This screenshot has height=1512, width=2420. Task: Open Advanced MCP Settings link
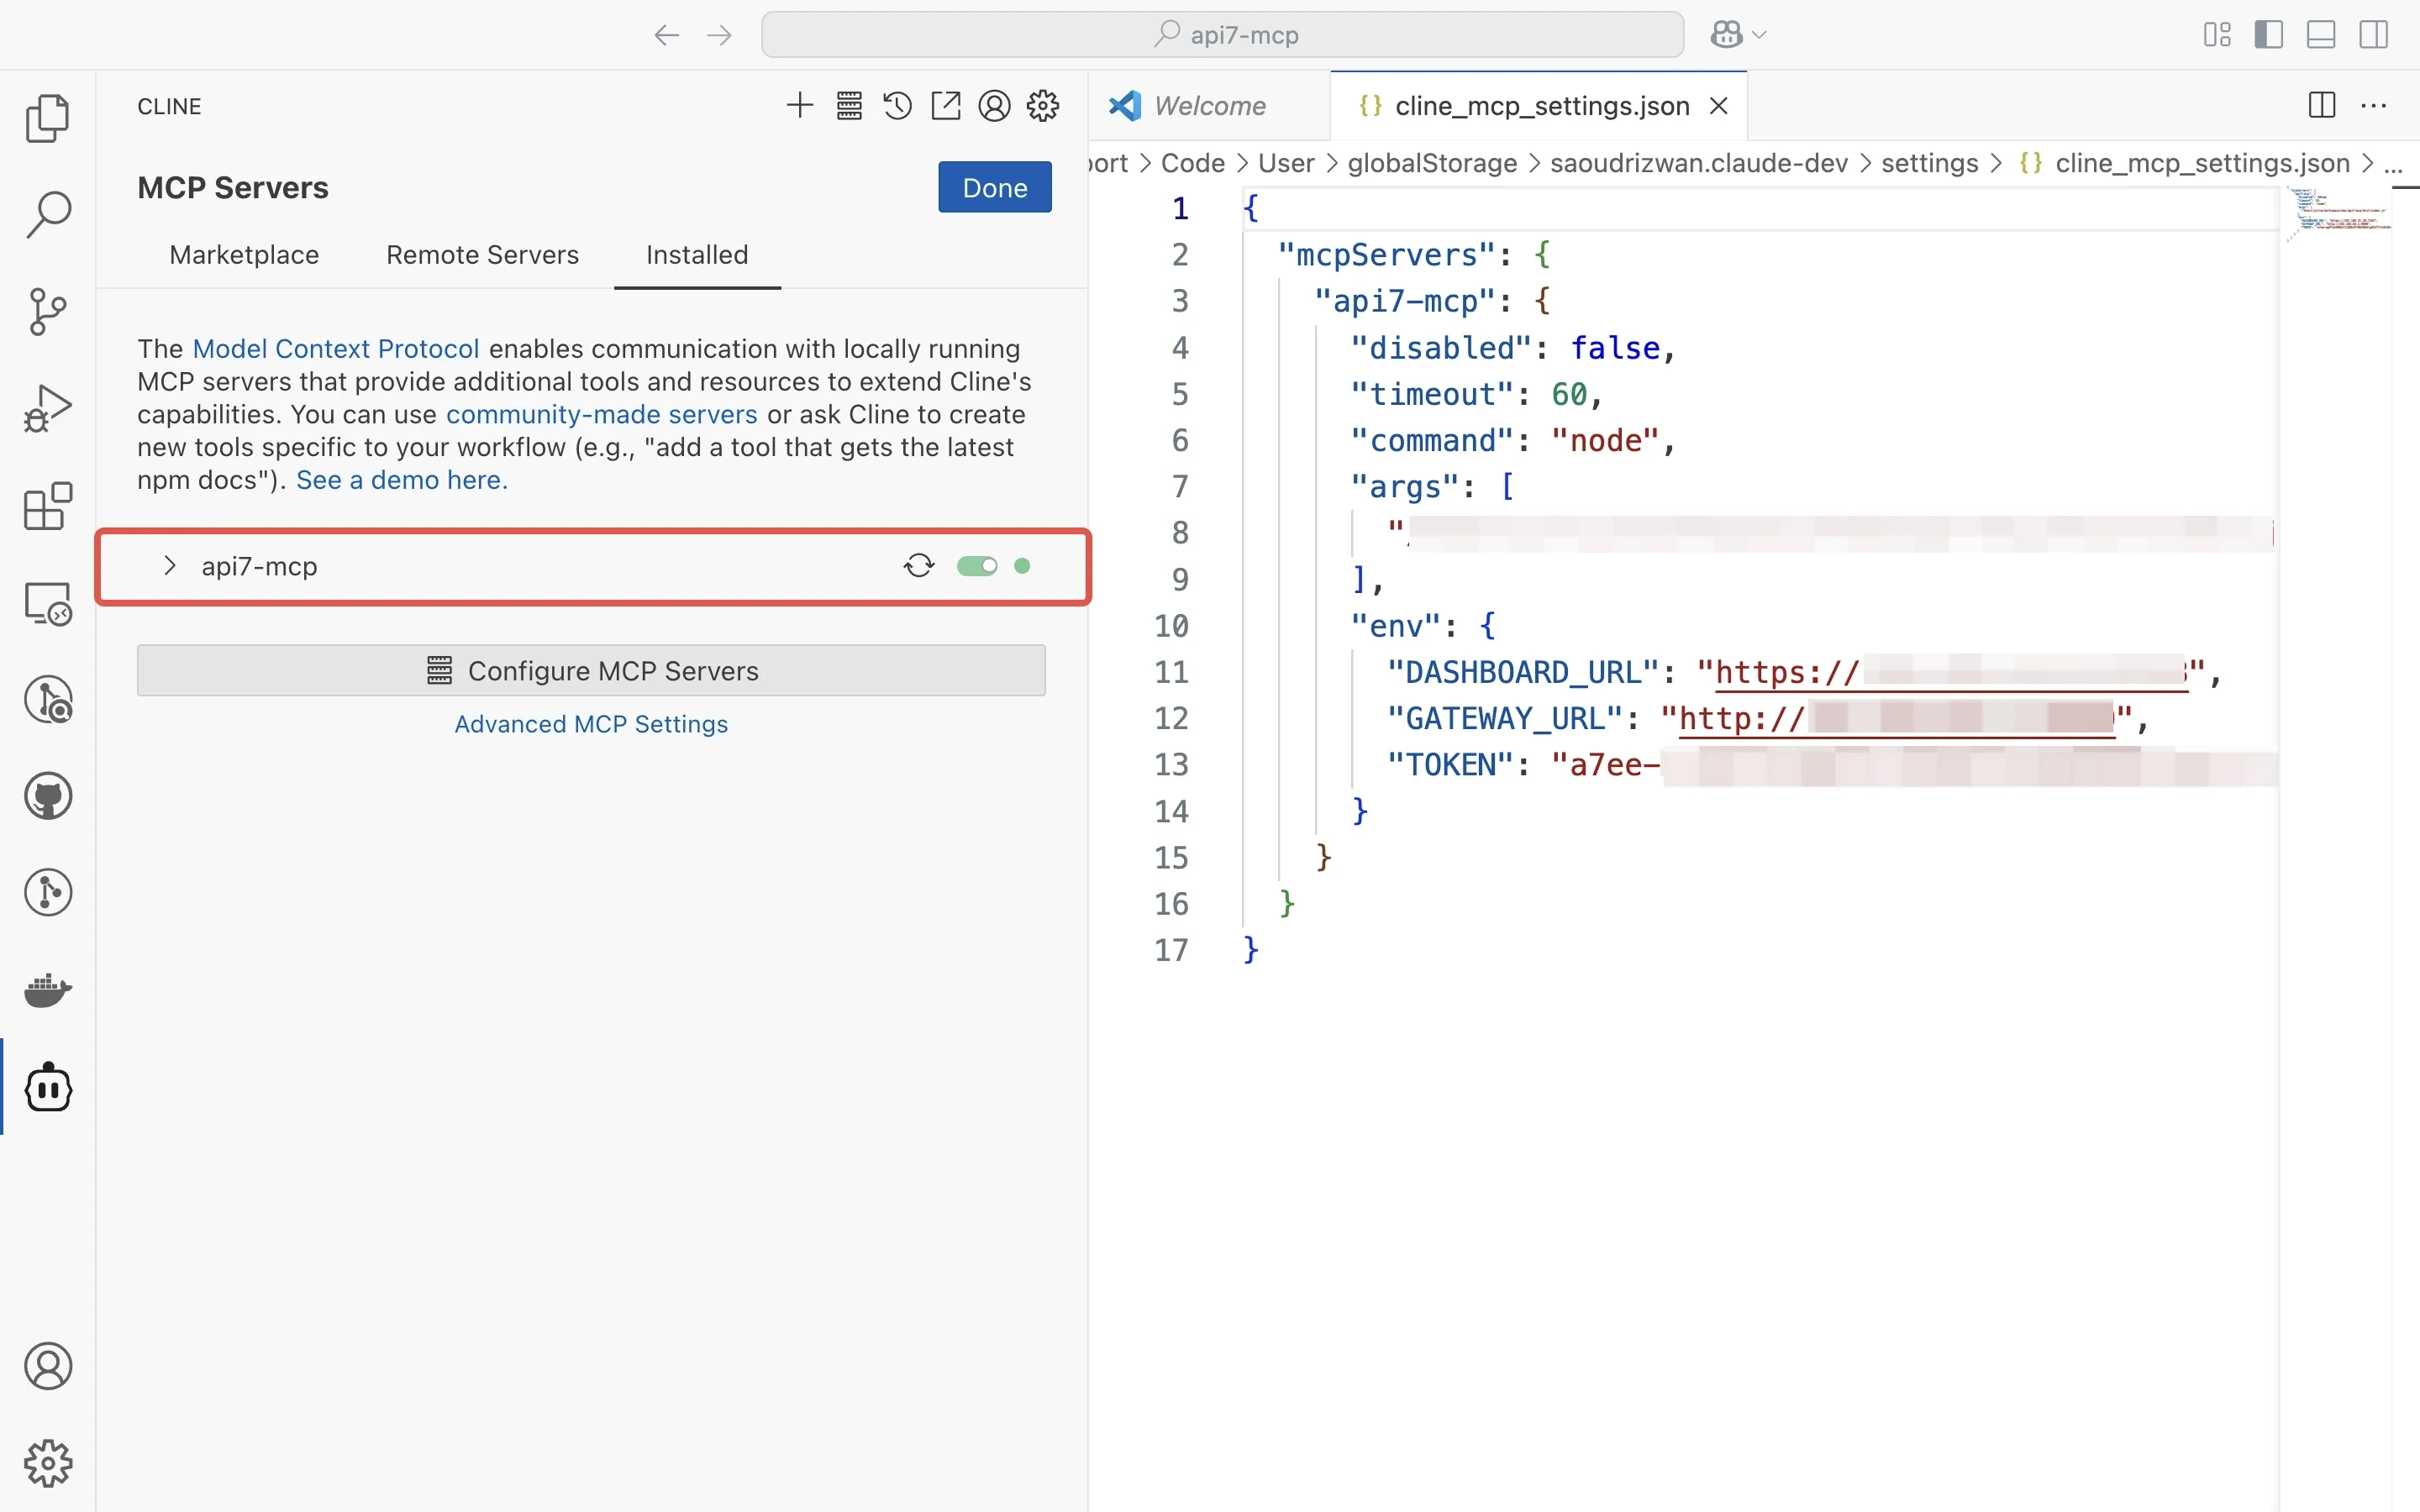tap(591, 724)
